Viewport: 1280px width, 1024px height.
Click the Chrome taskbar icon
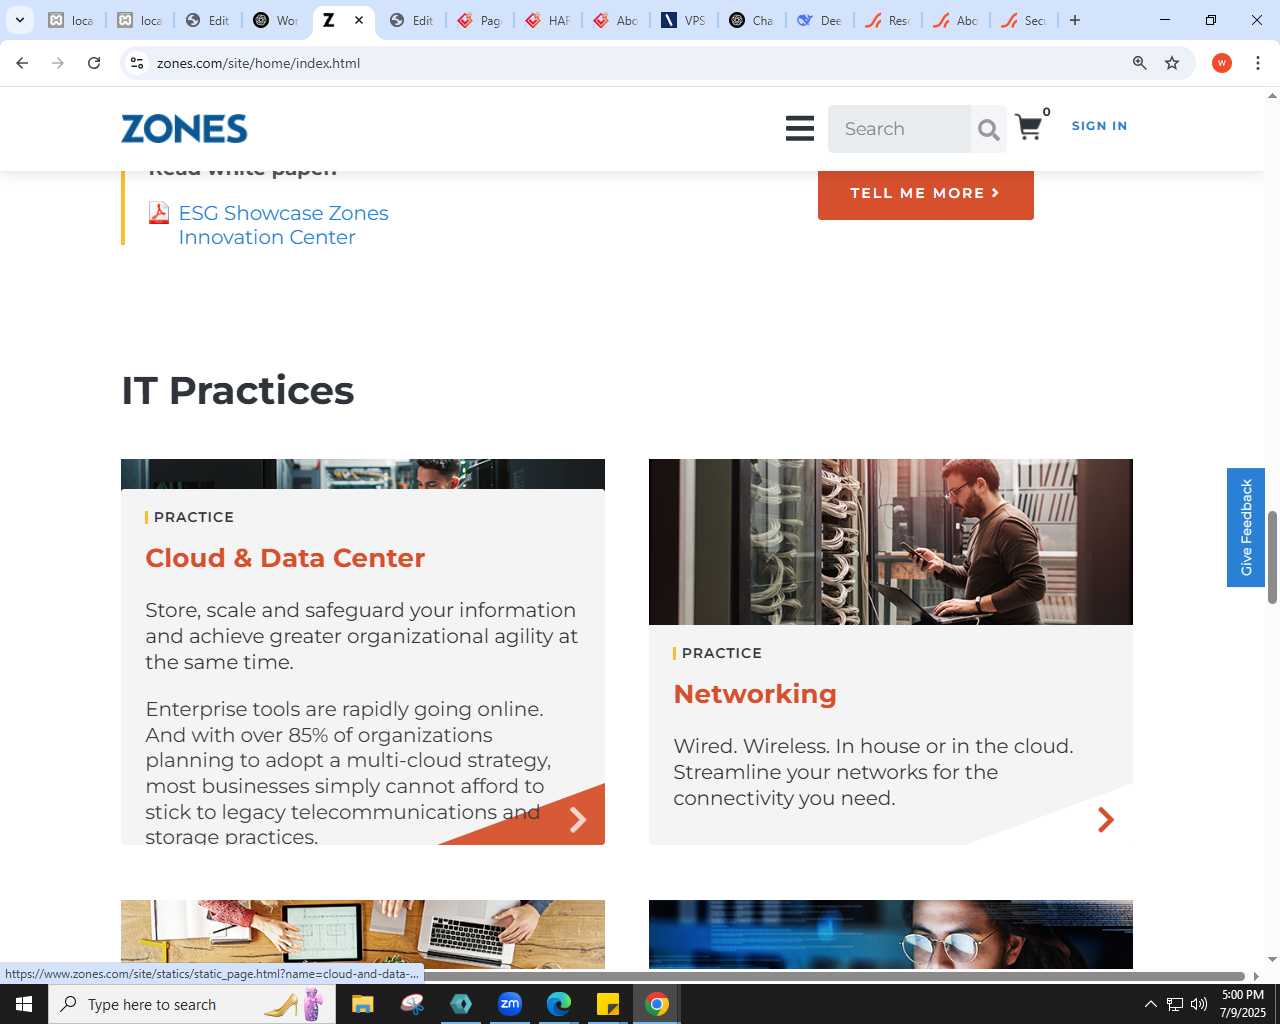click(657, 1004)
